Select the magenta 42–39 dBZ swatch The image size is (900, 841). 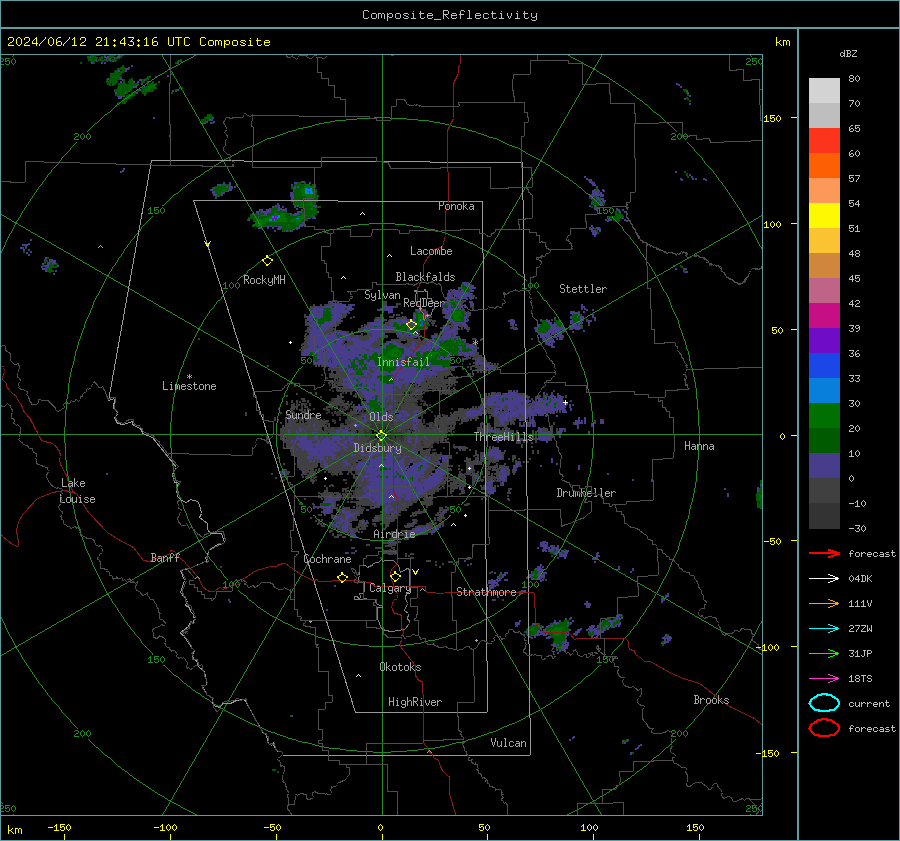pyautogui.click(x=824, y=316)
